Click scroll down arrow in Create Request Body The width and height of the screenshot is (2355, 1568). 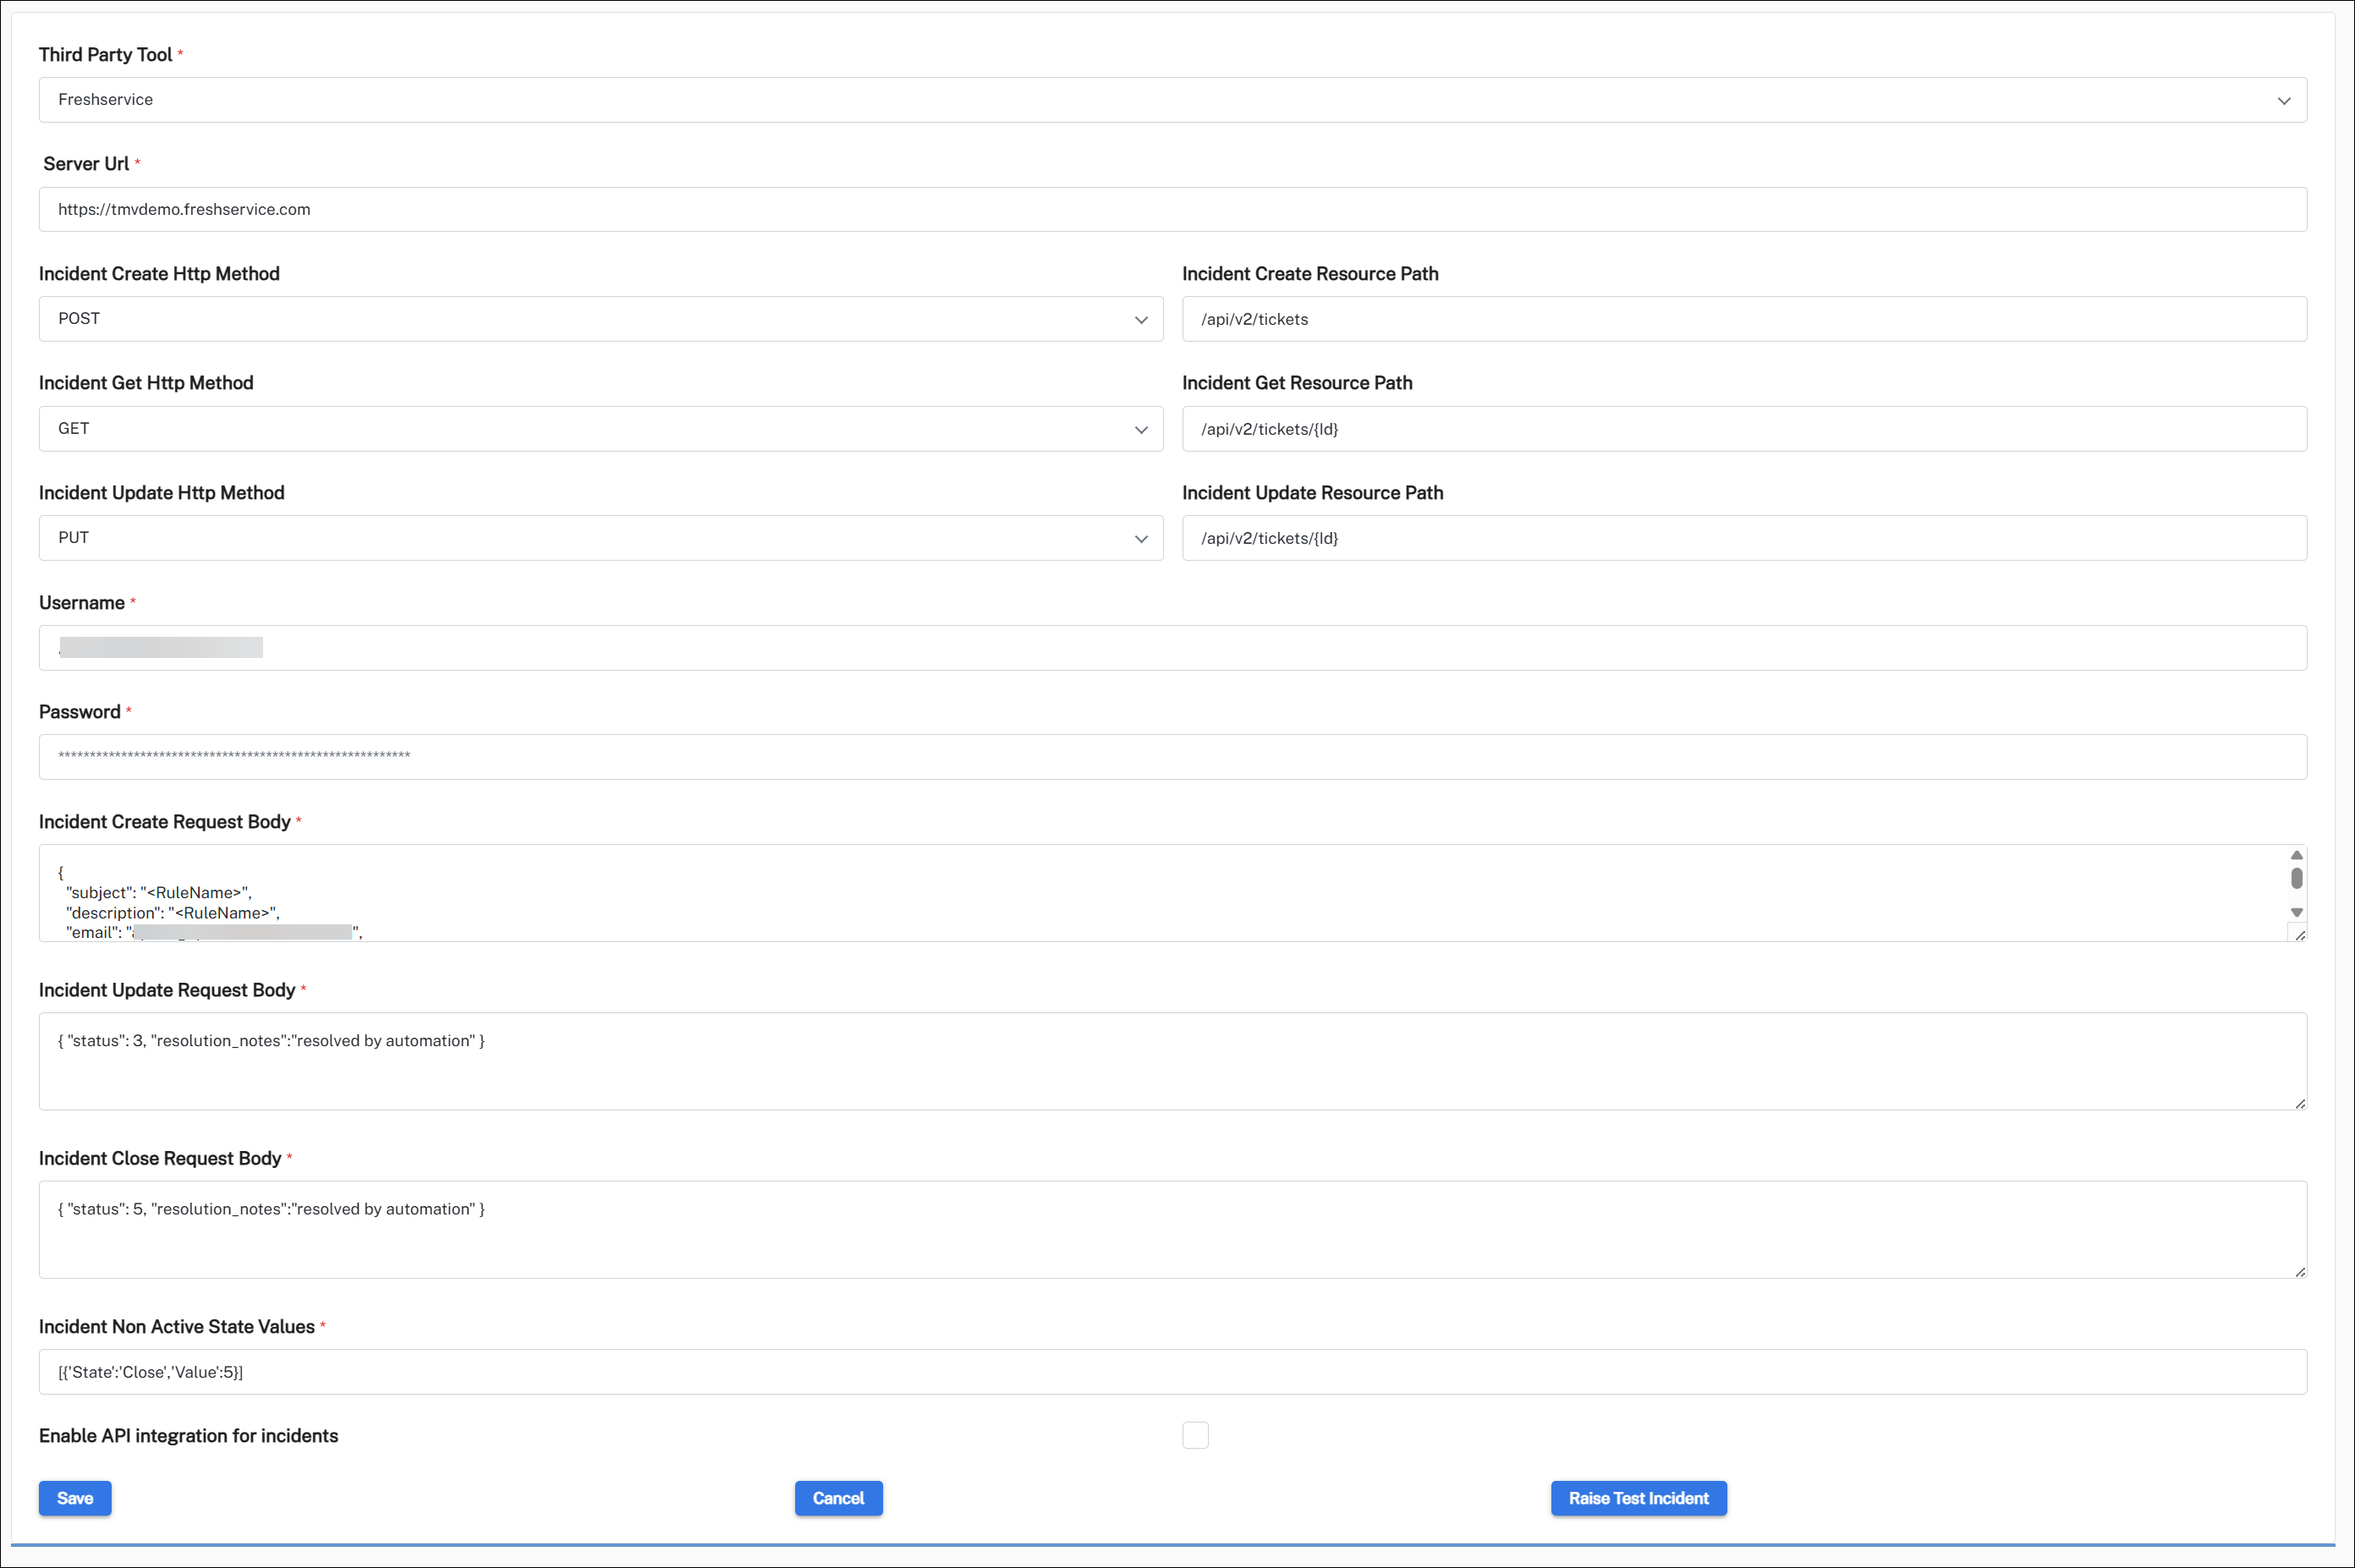coord(2297,912)
